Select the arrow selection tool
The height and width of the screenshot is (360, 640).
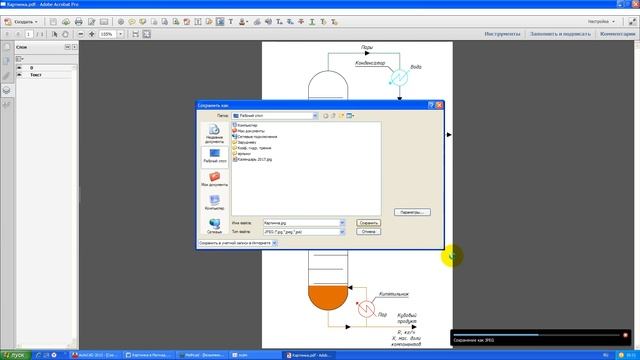pos(55,34)
